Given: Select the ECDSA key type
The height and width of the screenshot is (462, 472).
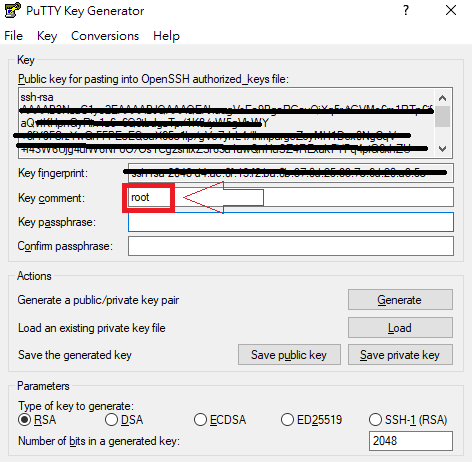Looking at the screenshot, I should pos(220,420).
